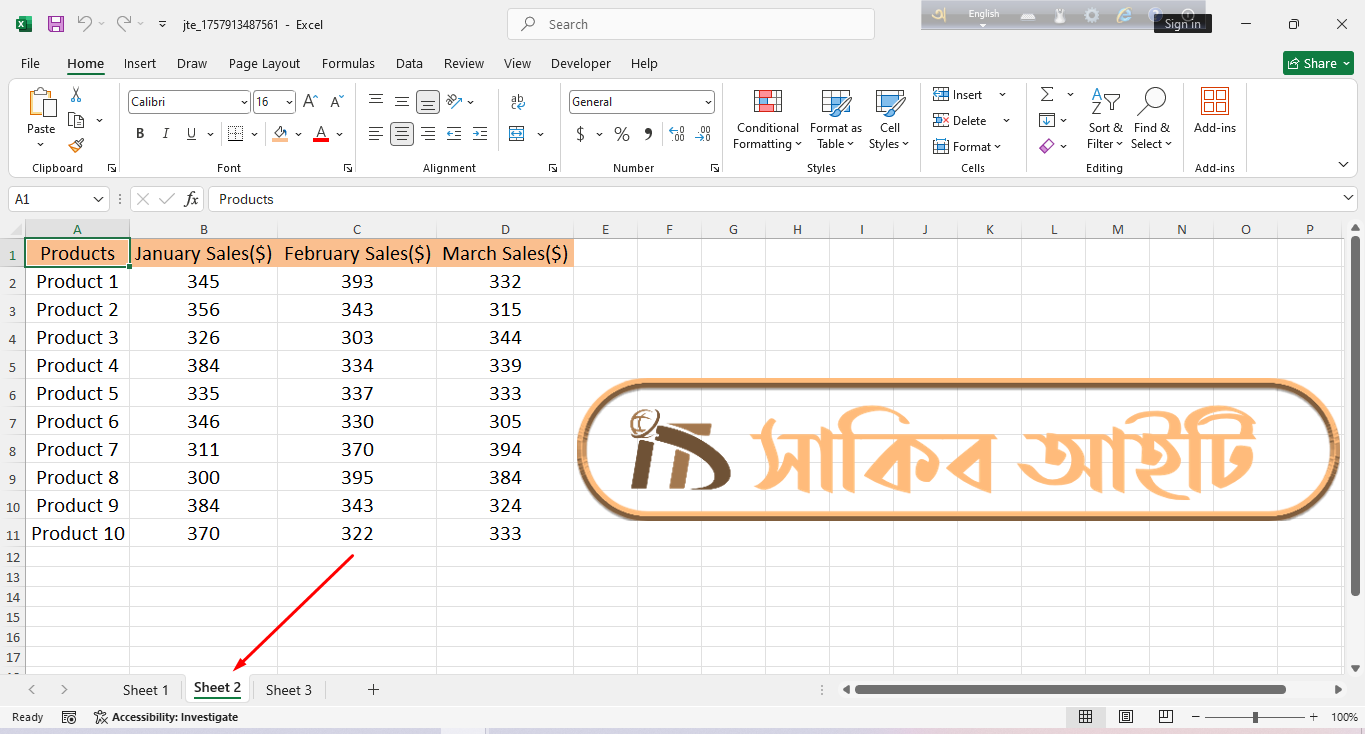Click the Percent Style icon
This screenshot has height=734, width=1365.
[622, 134]
